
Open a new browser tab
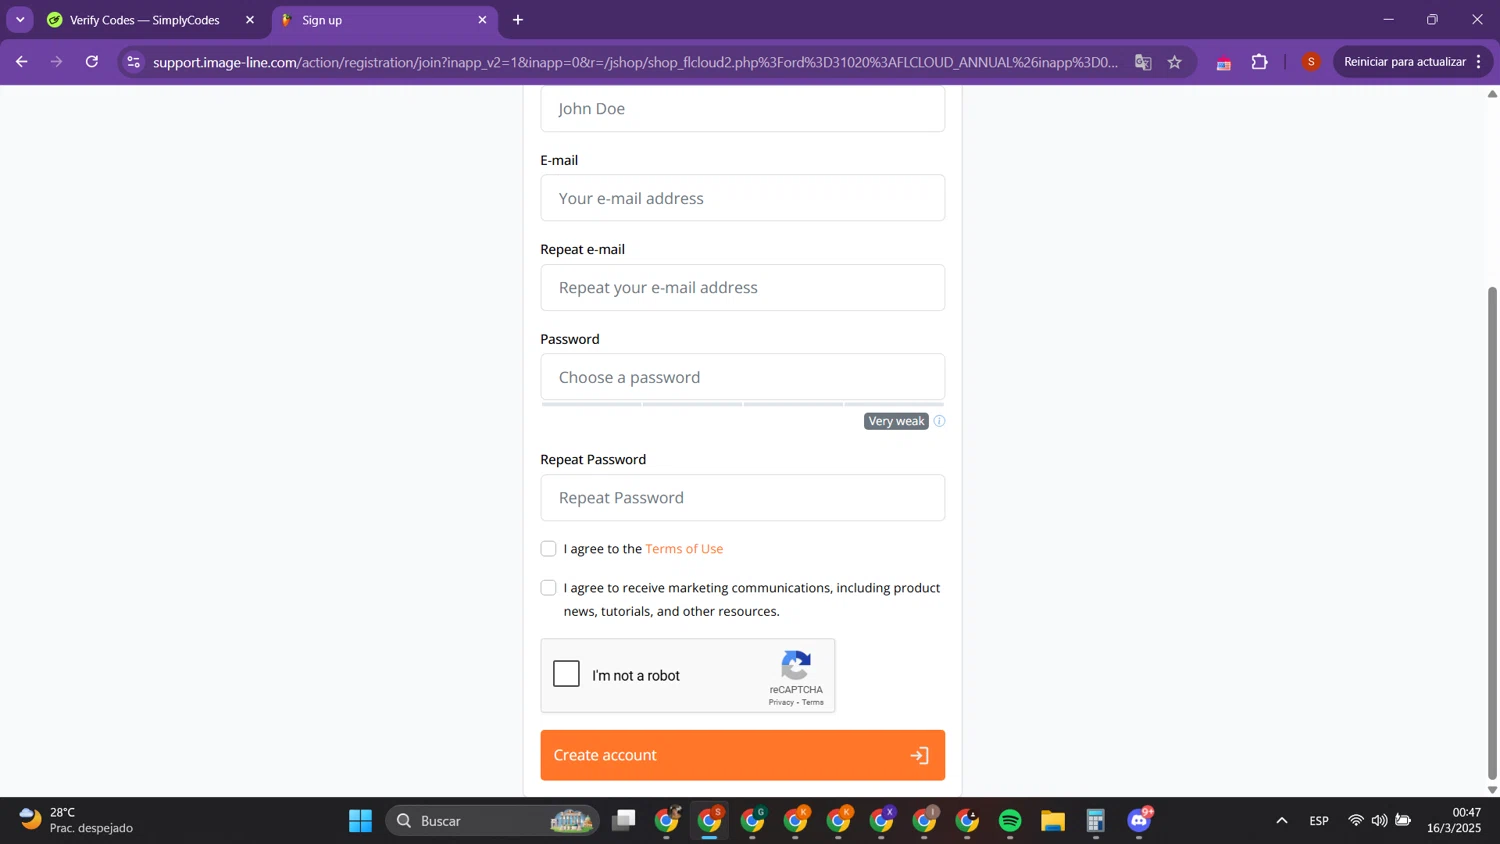click(x=518, y=20)
